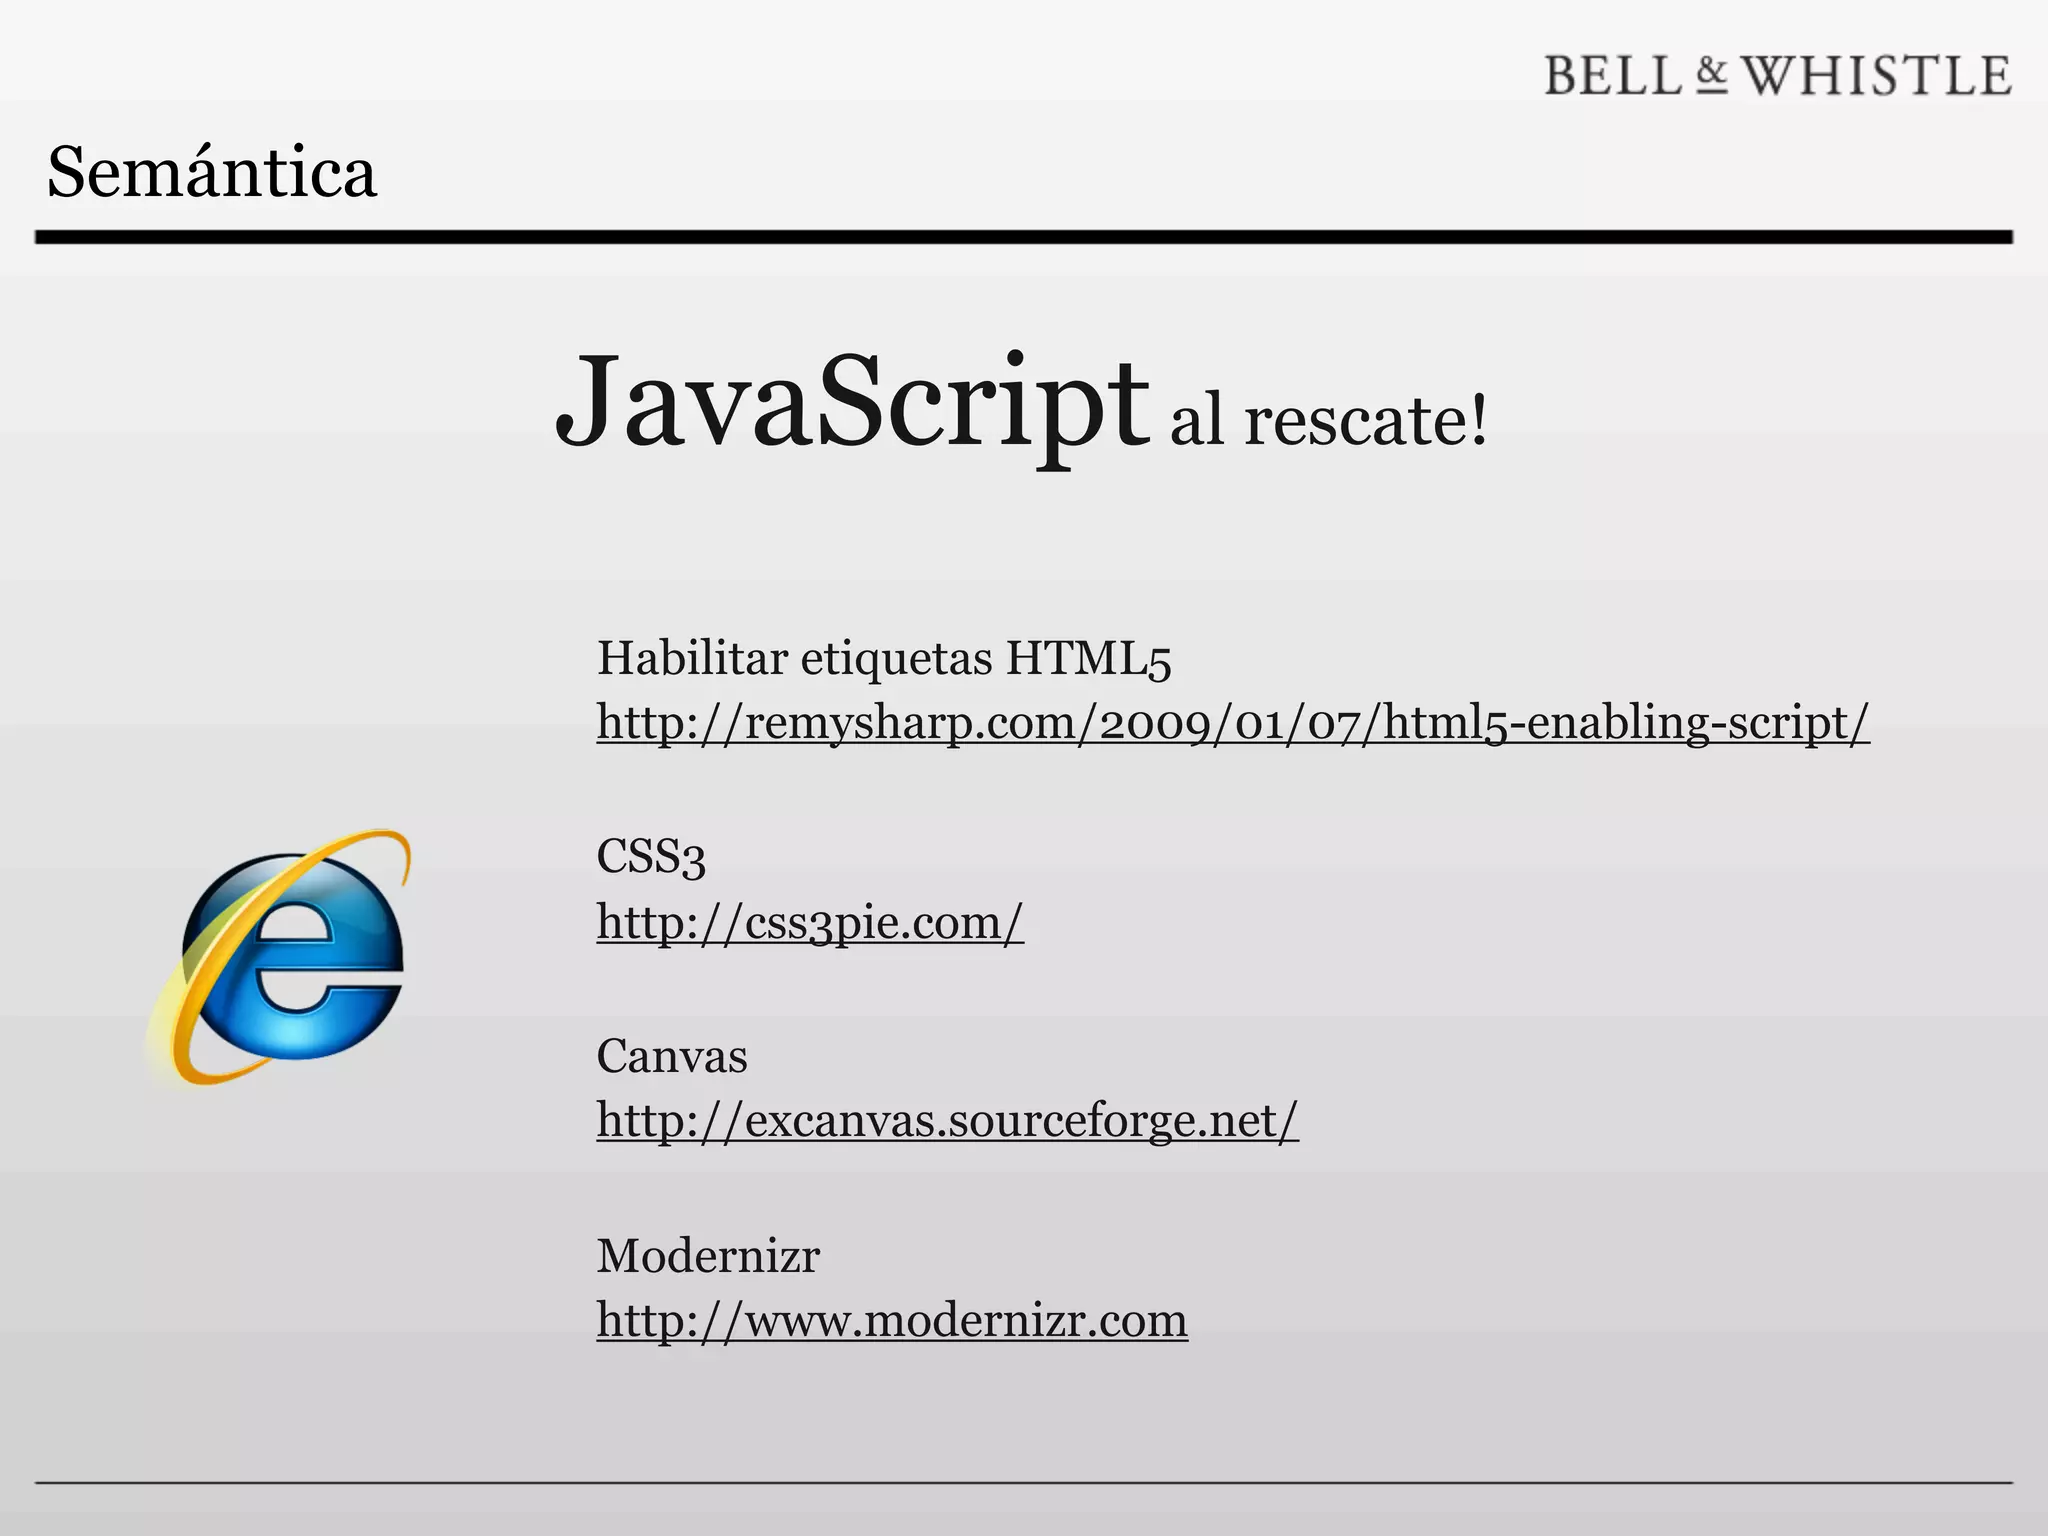The height and width of the screenshot is (1536, 2048).
Task: Click the 'al rescate!' text
Action: click(1329, 420)
